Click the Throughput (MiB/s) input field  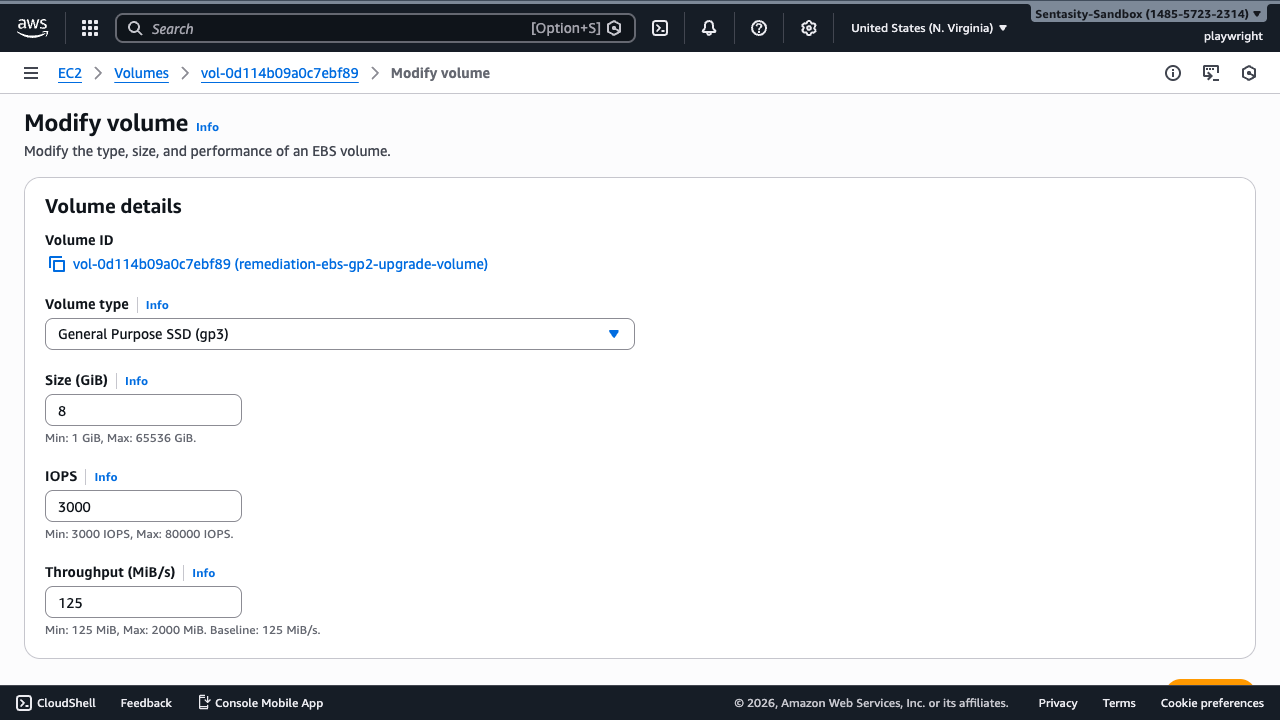click(x=143, y=602)
